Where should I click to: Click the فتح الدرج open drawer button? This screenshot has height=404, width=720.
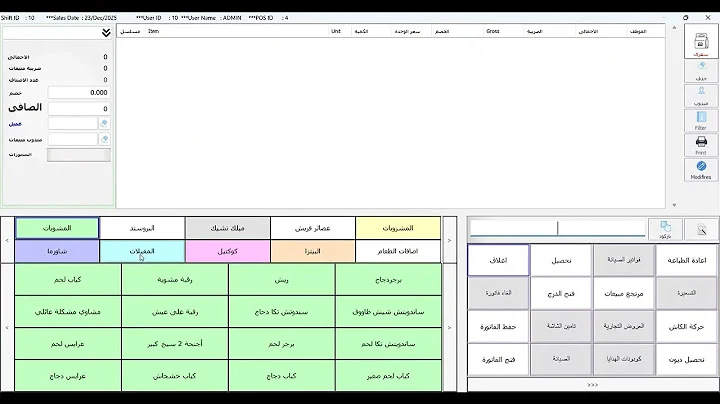click(561, 293)
